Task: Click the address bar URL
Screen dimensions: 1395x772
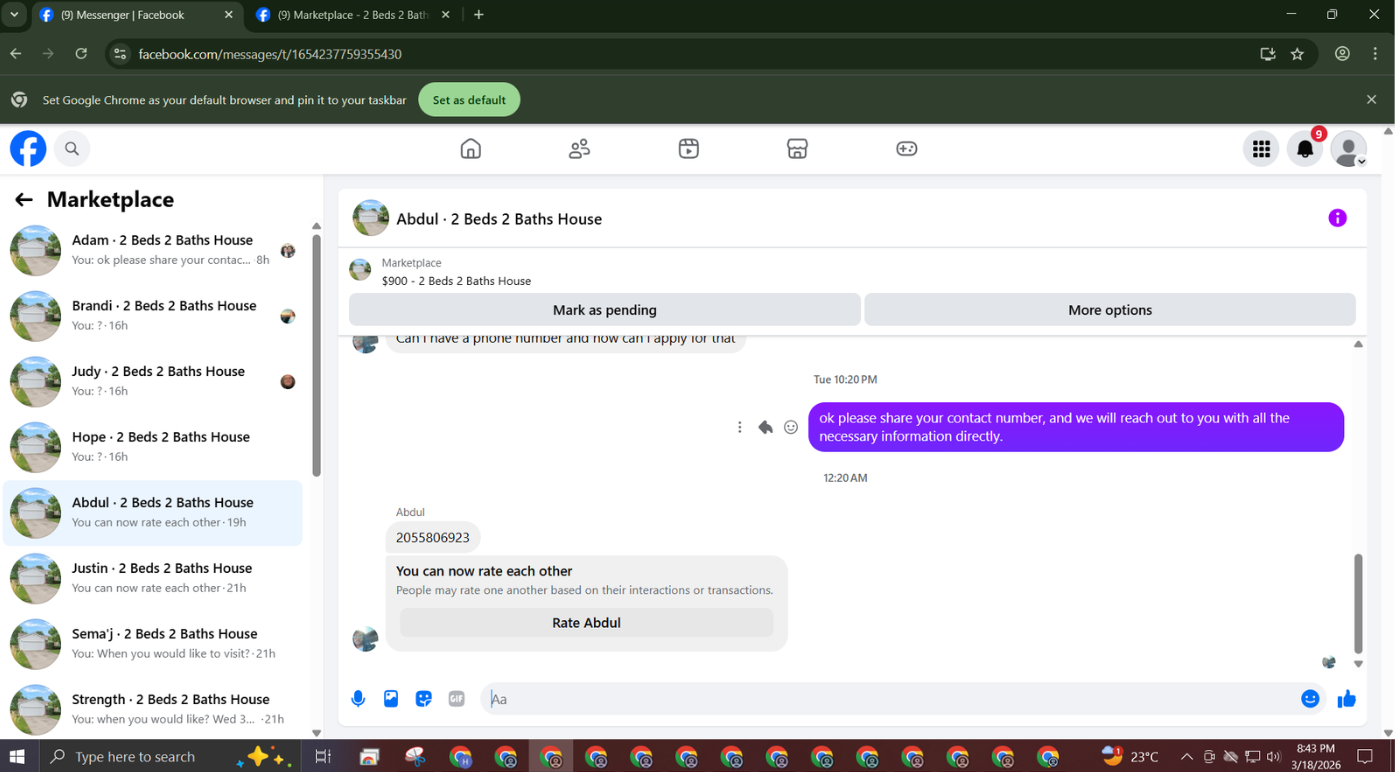Action: (x=270, y=54)
